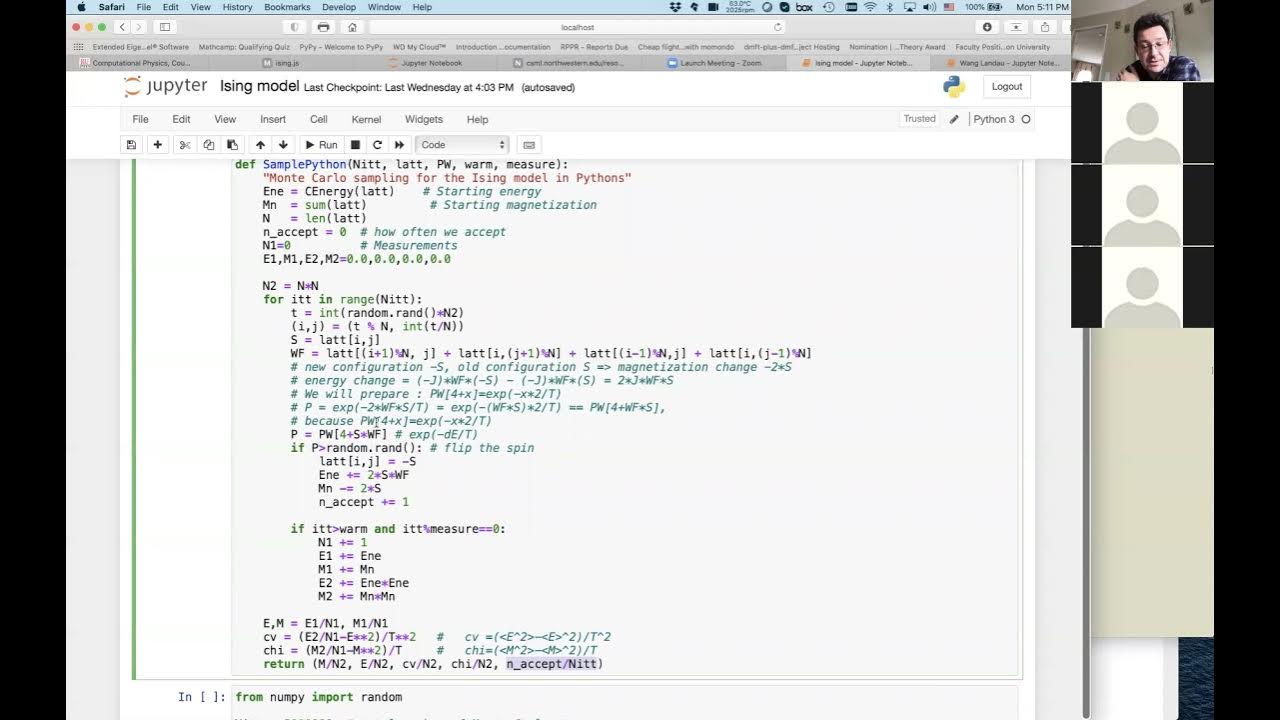Click the localhost address bar
The height and width of the screenshot is (720, 1280).
pyautogui.click(x=577, y=27)
